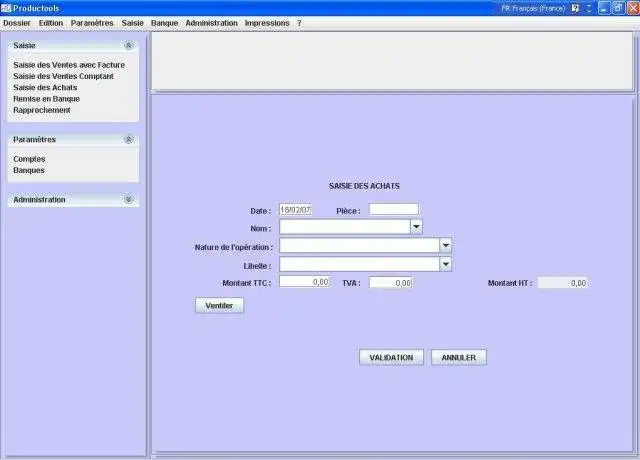This screenshot has width=640, height=460.
Task: Click the Pièce input field
Action: pos(393,209)
